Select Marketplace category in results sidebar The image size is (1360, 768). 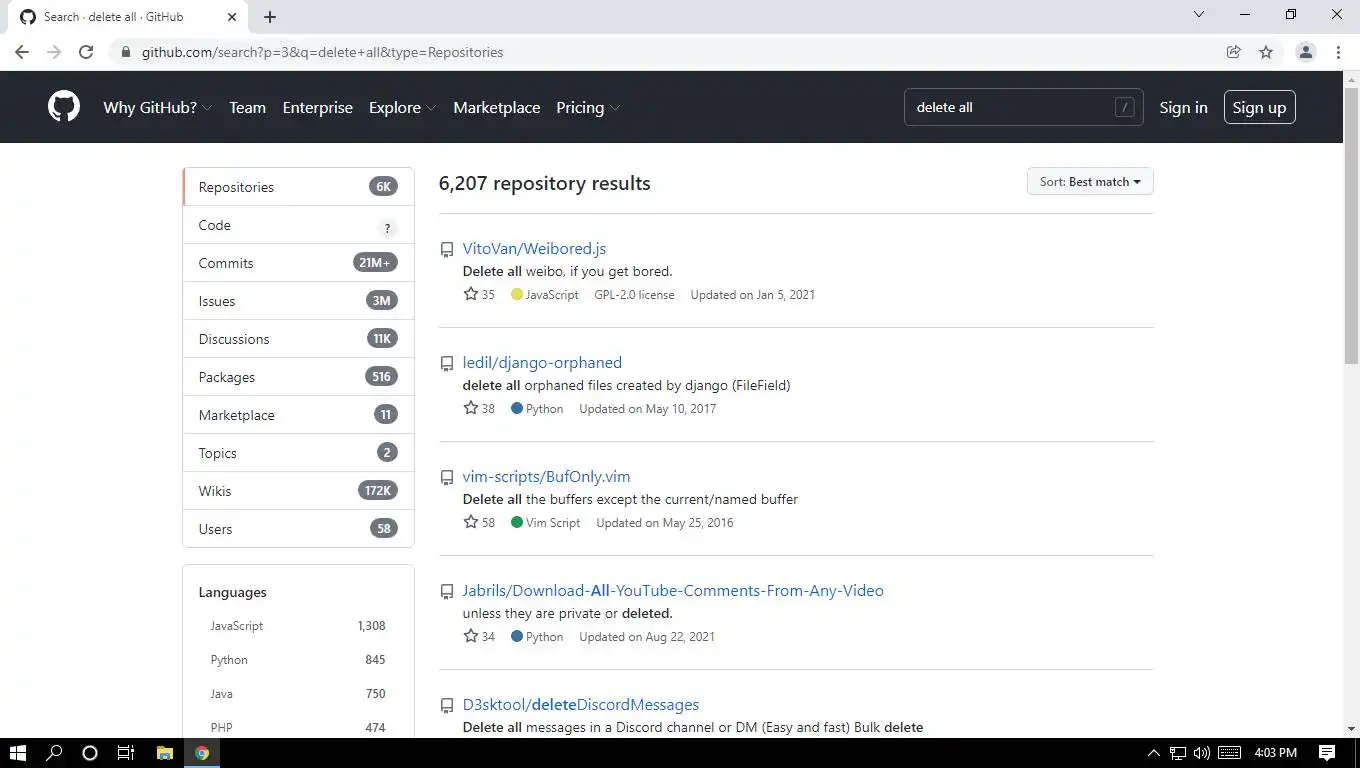[x=298, y=415]
